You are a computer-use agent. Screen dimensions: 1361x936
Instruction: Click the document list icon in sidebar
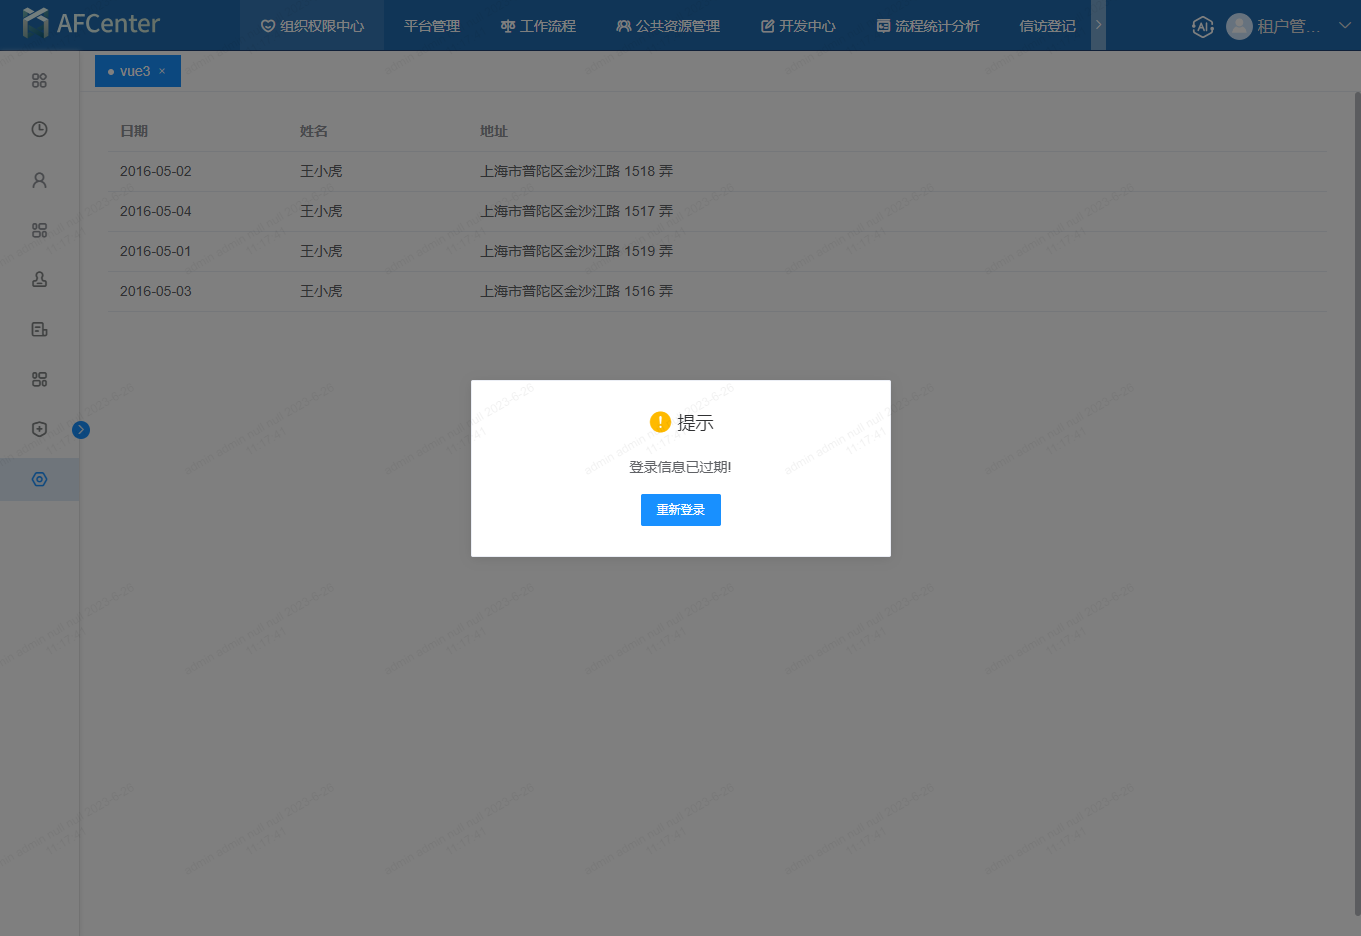(x=39, y=329)
